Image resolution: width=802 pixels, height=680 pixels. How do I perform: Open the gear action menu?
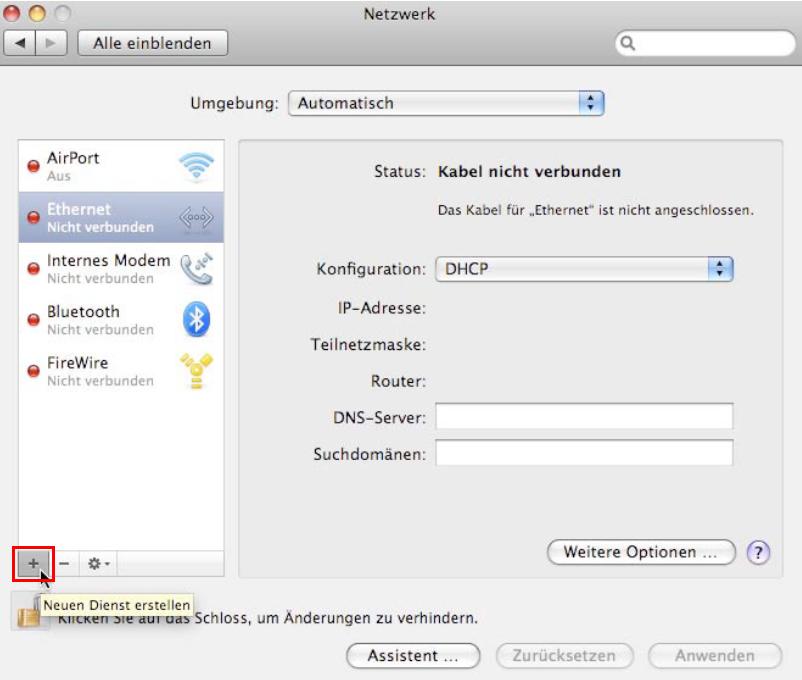pyautogui.click(x=99, y=563)
